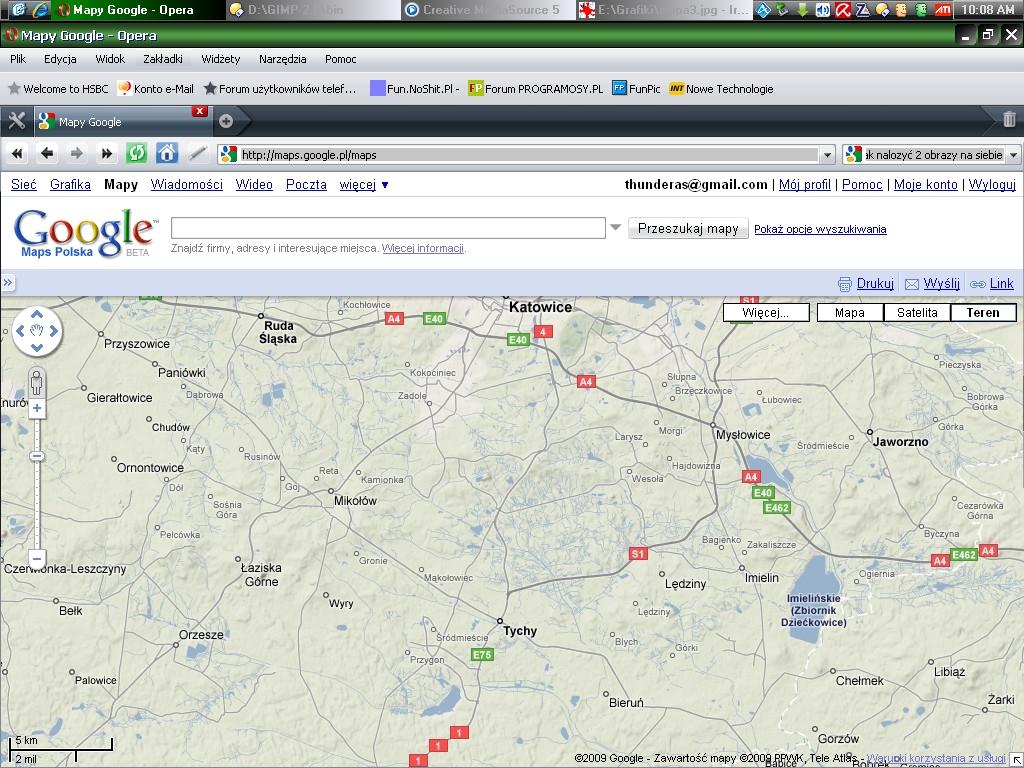Go back one page
The image size is (1024, 768).
47,154
